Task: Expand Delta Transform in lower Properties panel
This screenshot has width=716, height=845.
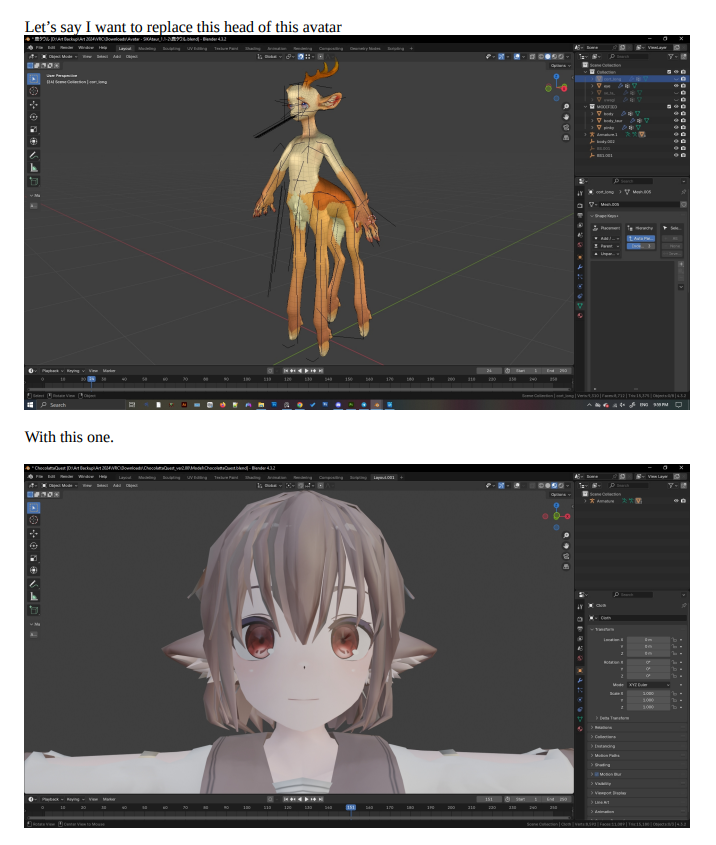Action: [x=614, y=718]
